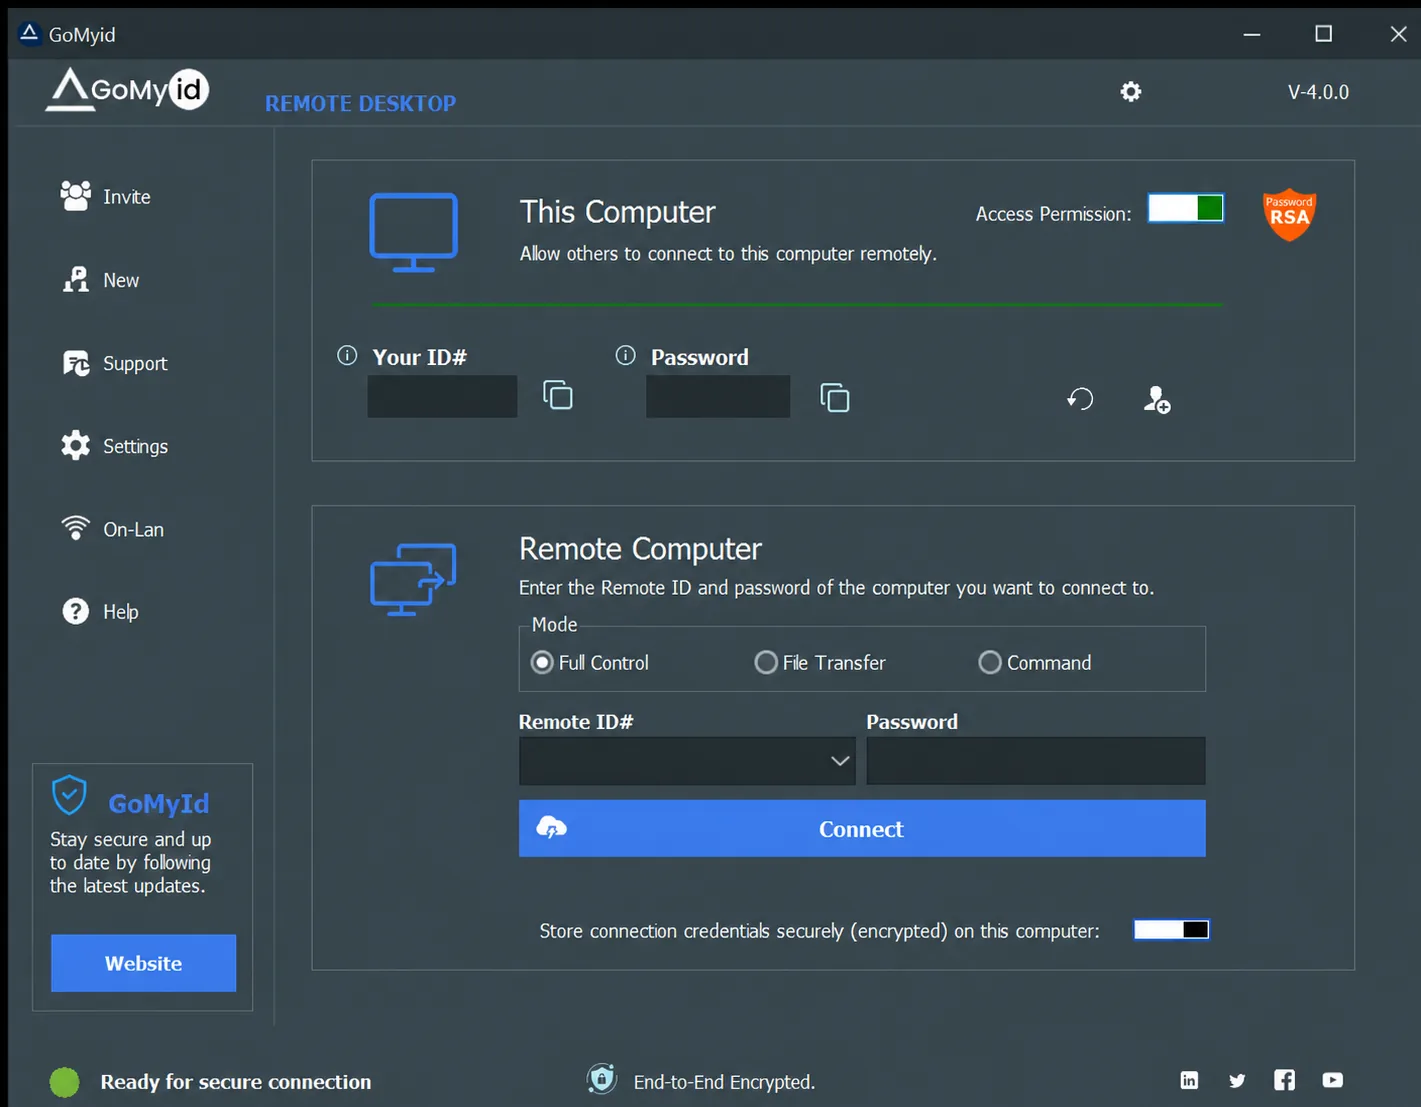Click the Website button
1421x1107 pixels.
(144, 963)
